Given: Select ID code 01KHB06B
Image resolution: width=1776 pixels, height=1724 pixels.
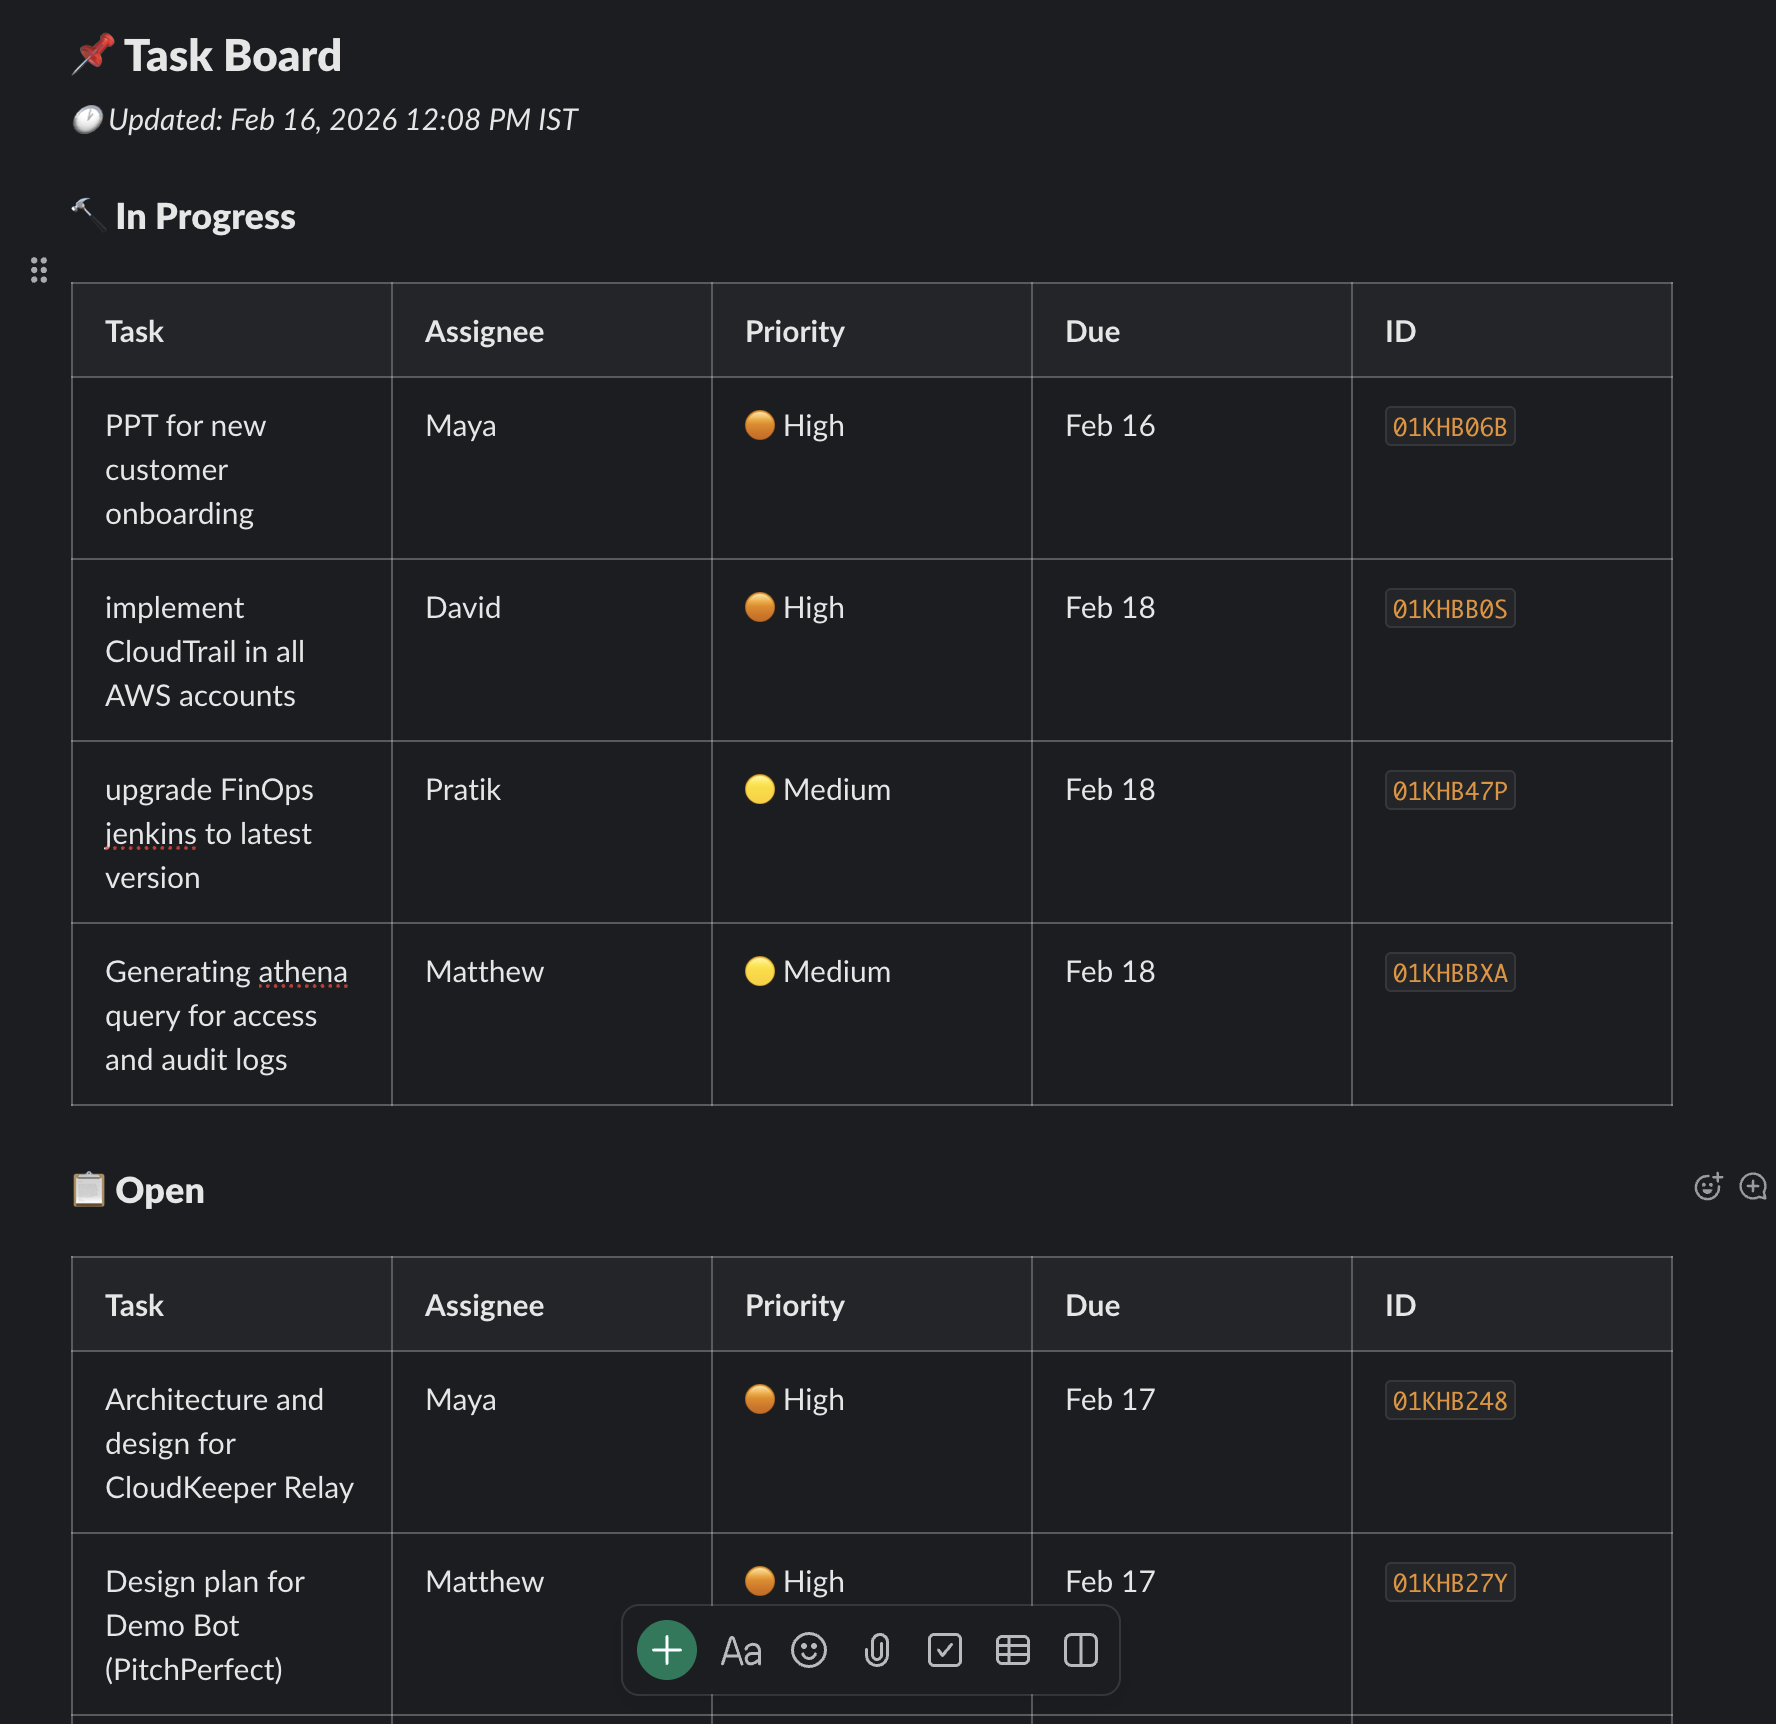Looking at the screenshot, I should (1450, 426).
